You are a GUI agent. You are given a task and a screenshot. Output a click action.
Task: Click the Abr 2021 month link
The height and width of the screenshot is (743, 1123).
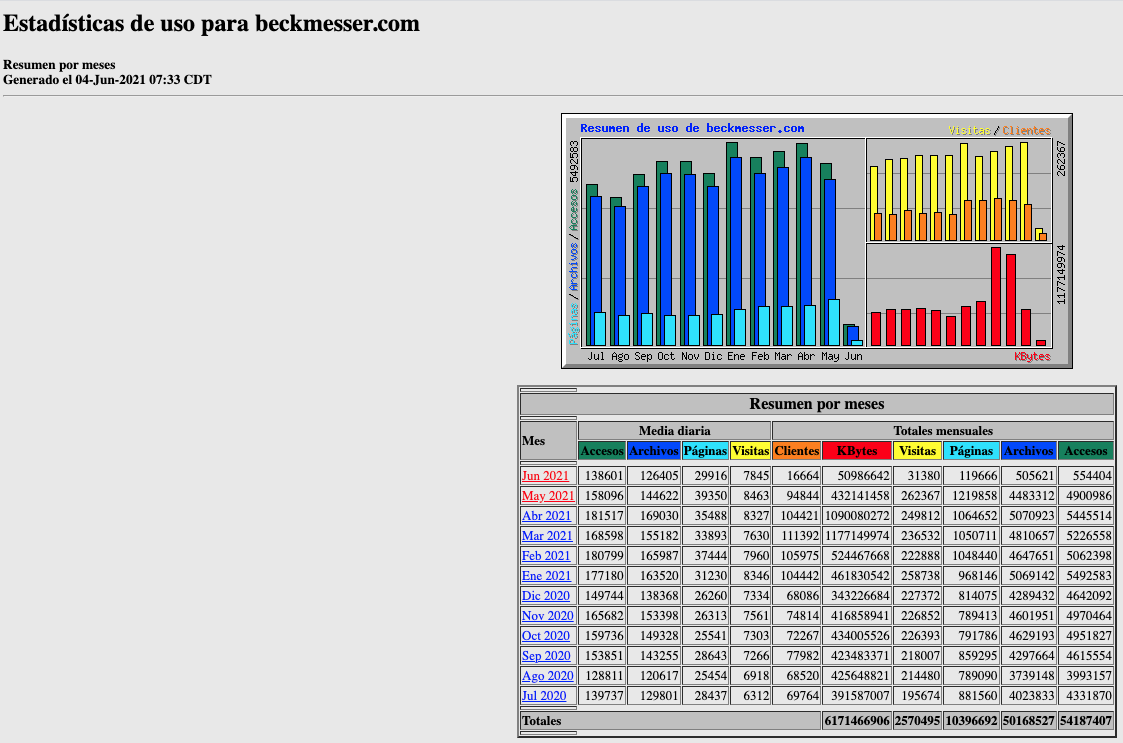546,516
